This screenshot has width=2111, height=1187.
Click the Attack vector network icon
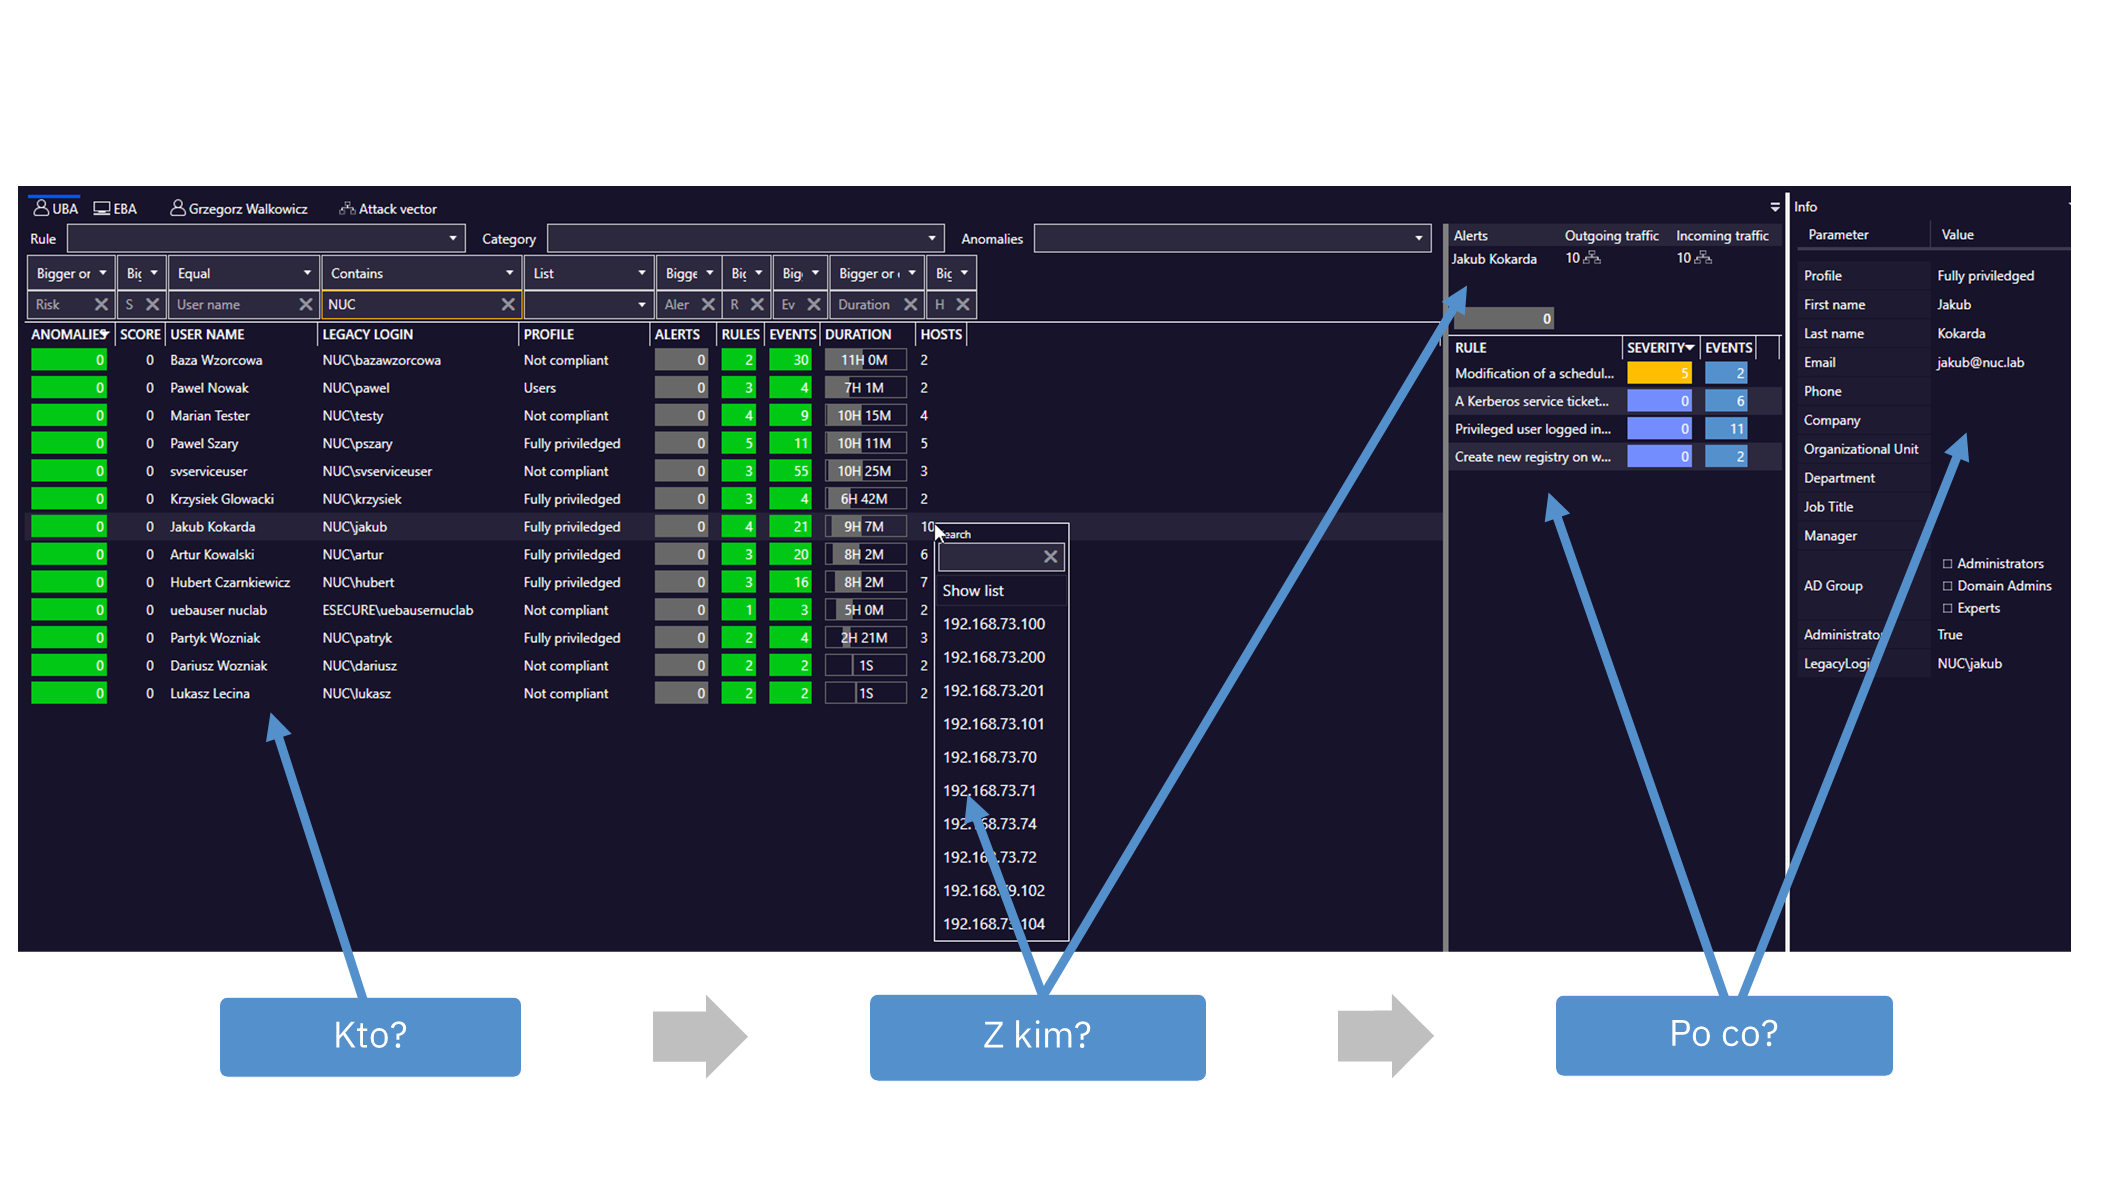(x=347, y=208)
